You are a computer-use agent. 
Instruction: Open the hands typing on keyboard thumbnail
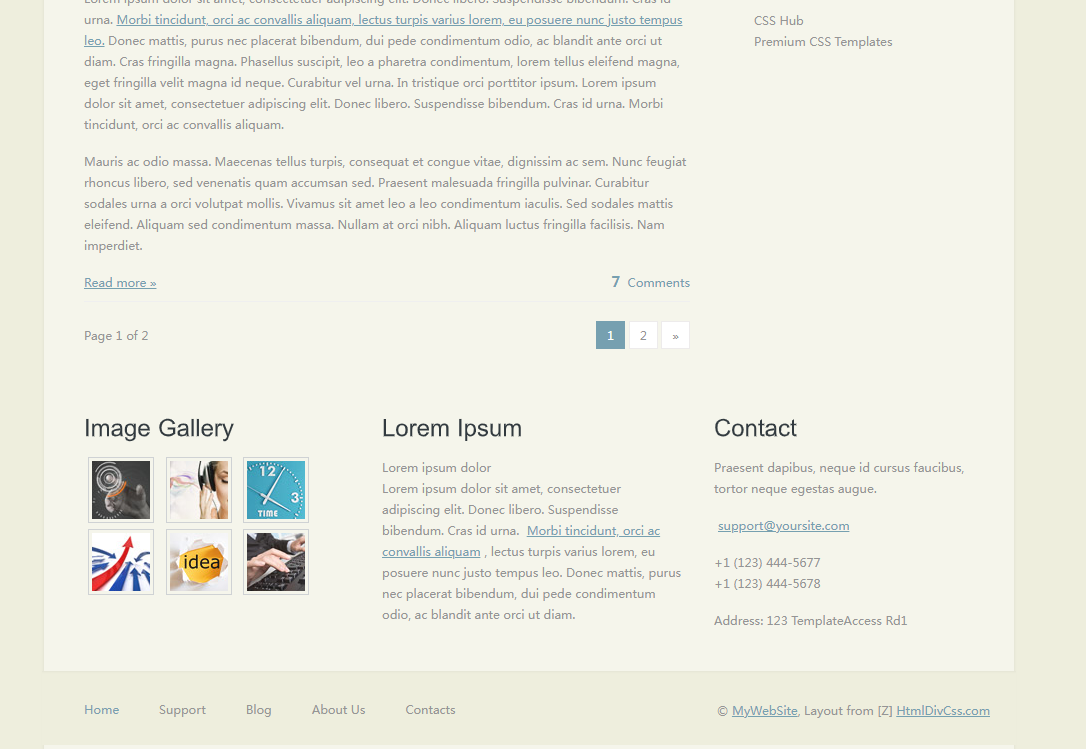275,562
